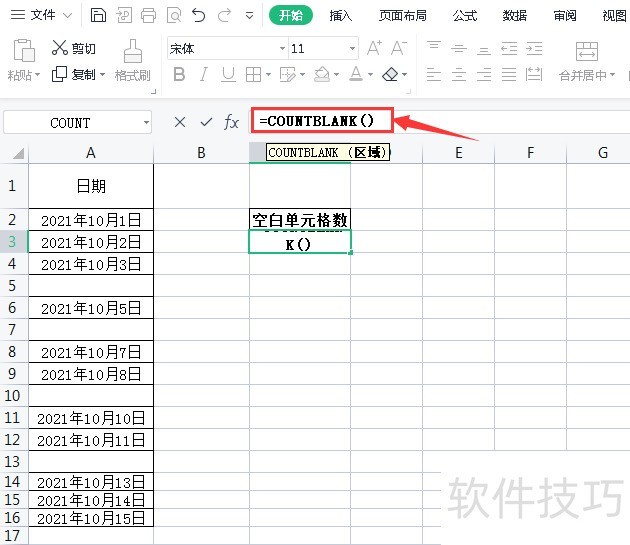Activate the Format Painter brush

(133, 51)
